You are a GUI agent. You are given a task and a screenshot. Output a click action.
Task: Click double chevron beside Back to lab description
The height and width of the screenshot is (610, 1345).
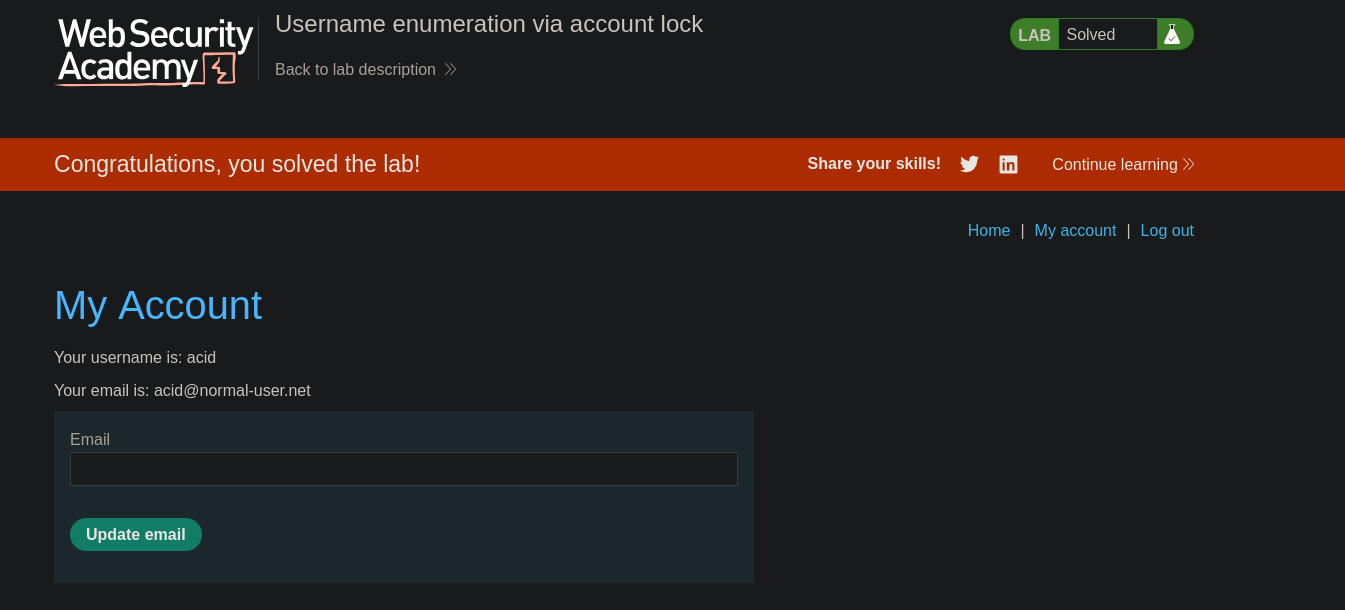coord(450,69)
